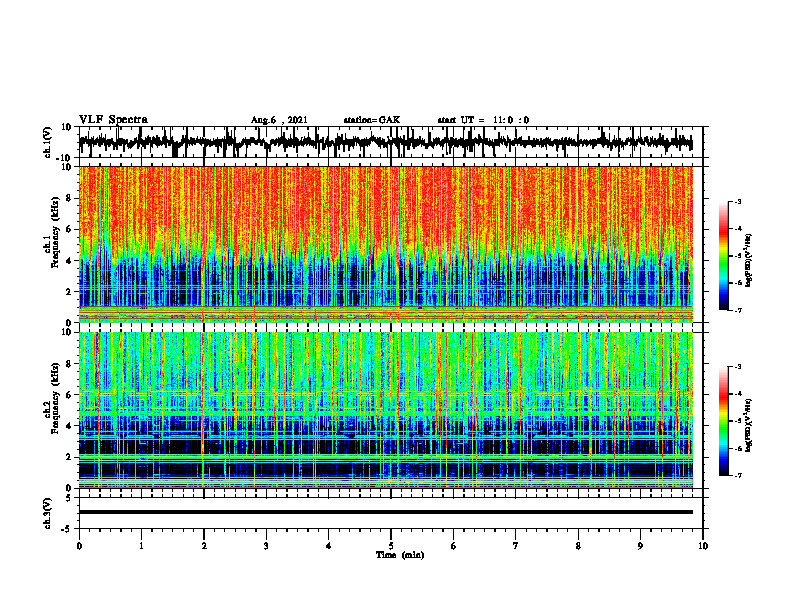Viewport: 792px width, 612px height.
Task: Click the ch.3 flat voltage line
Action: pos(385,512)
